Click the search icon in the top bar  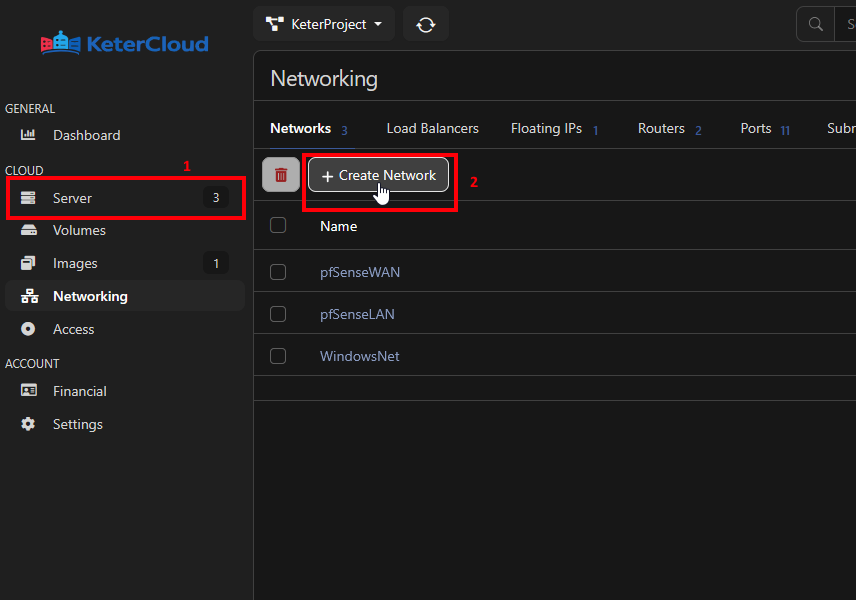coord(815,23)
